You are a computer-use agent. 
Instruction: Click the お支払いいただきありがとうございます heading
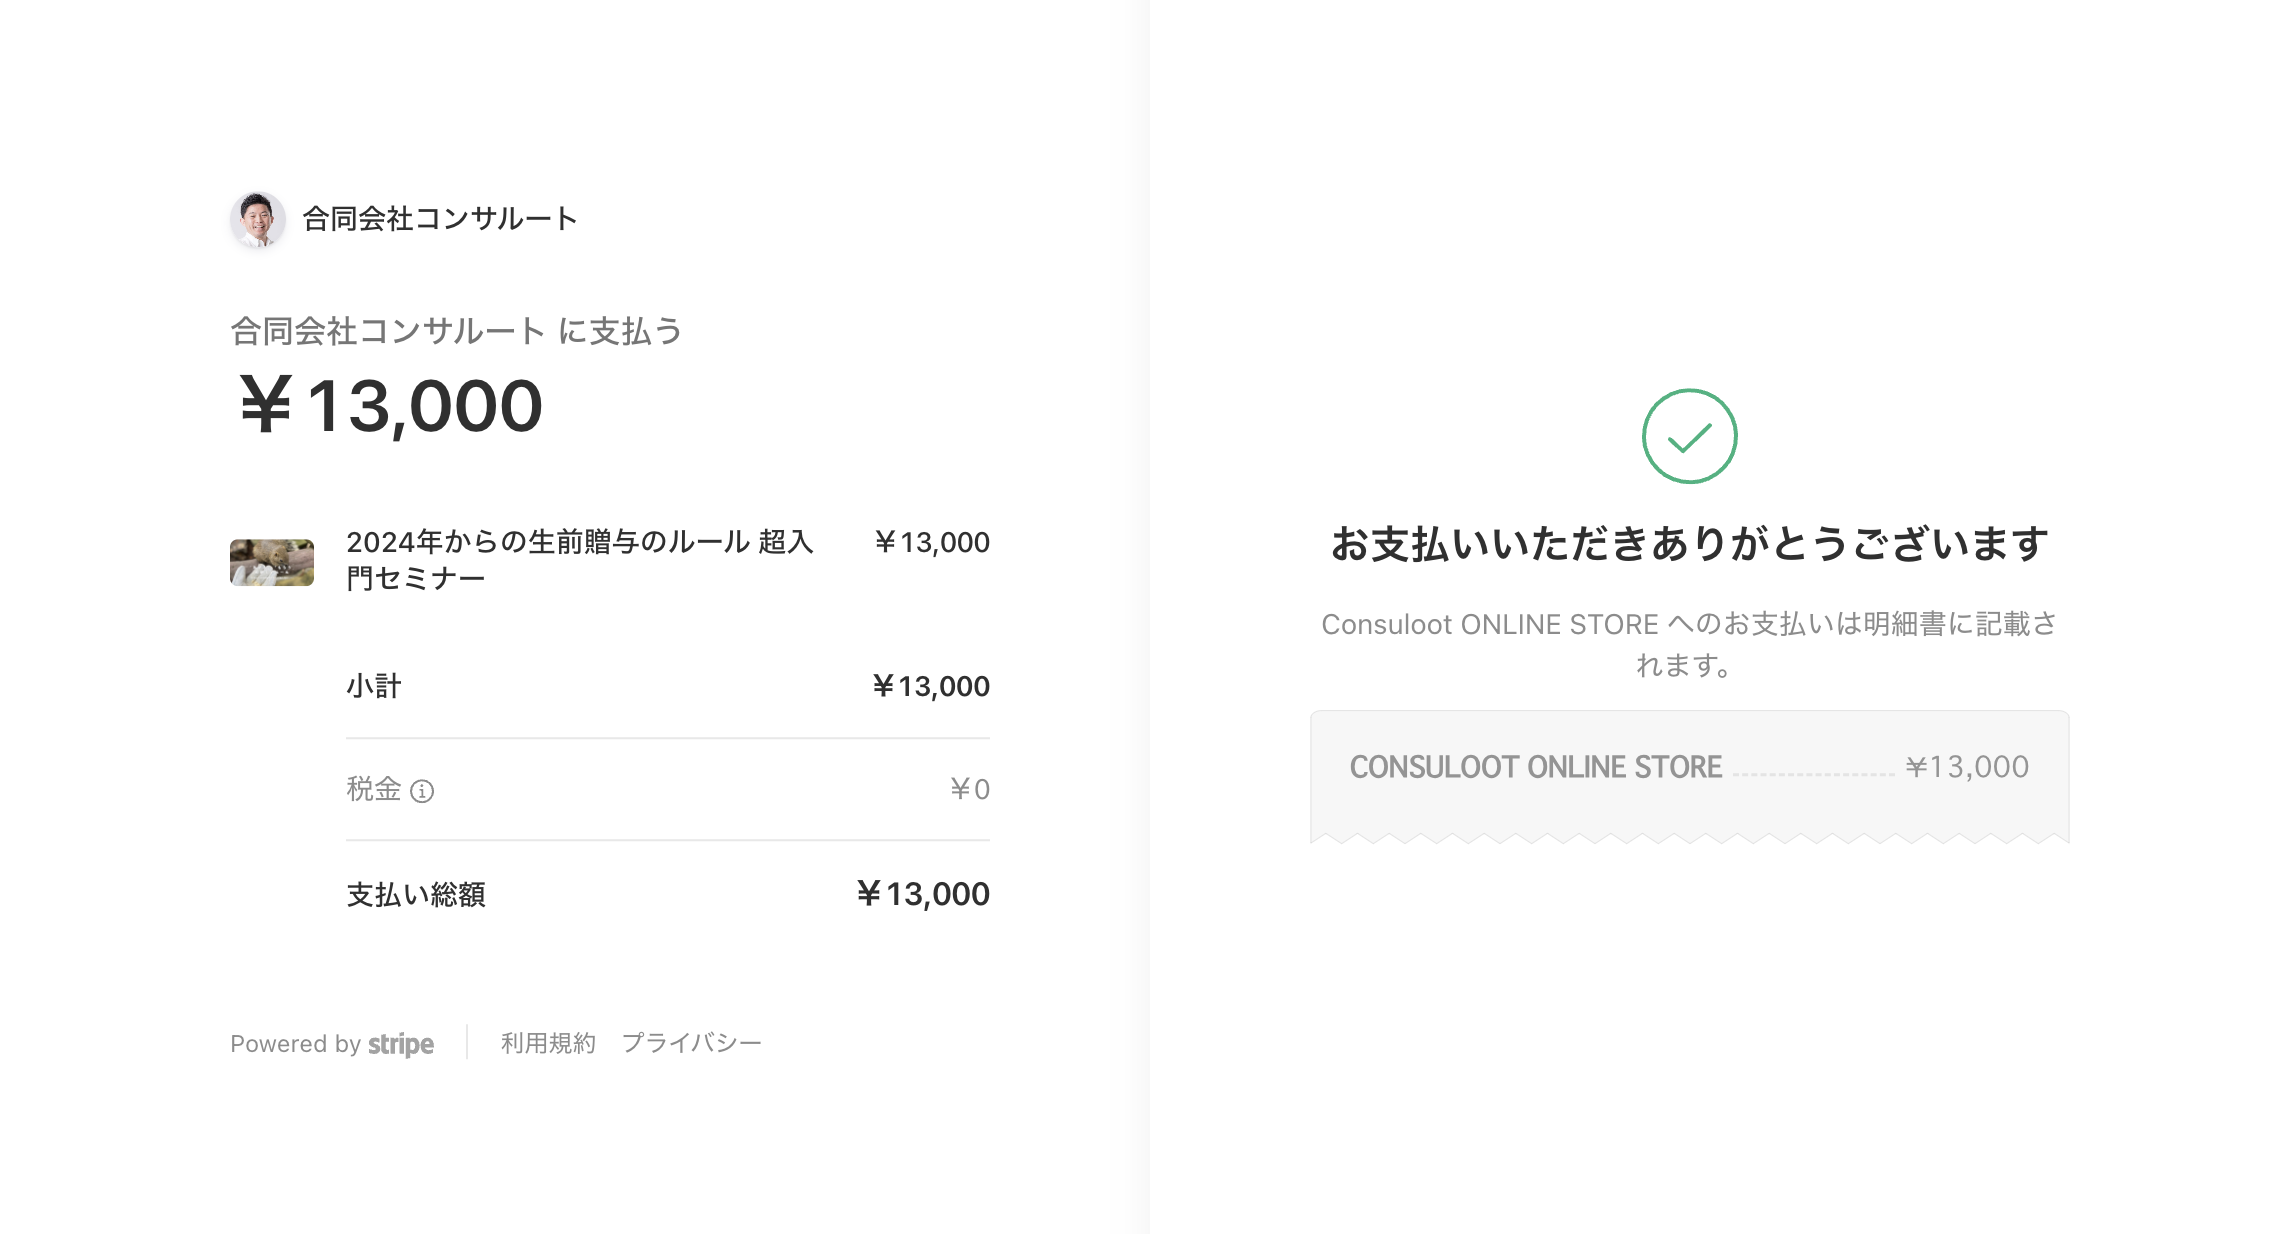pyautogui.click(x=1689, y=544)
